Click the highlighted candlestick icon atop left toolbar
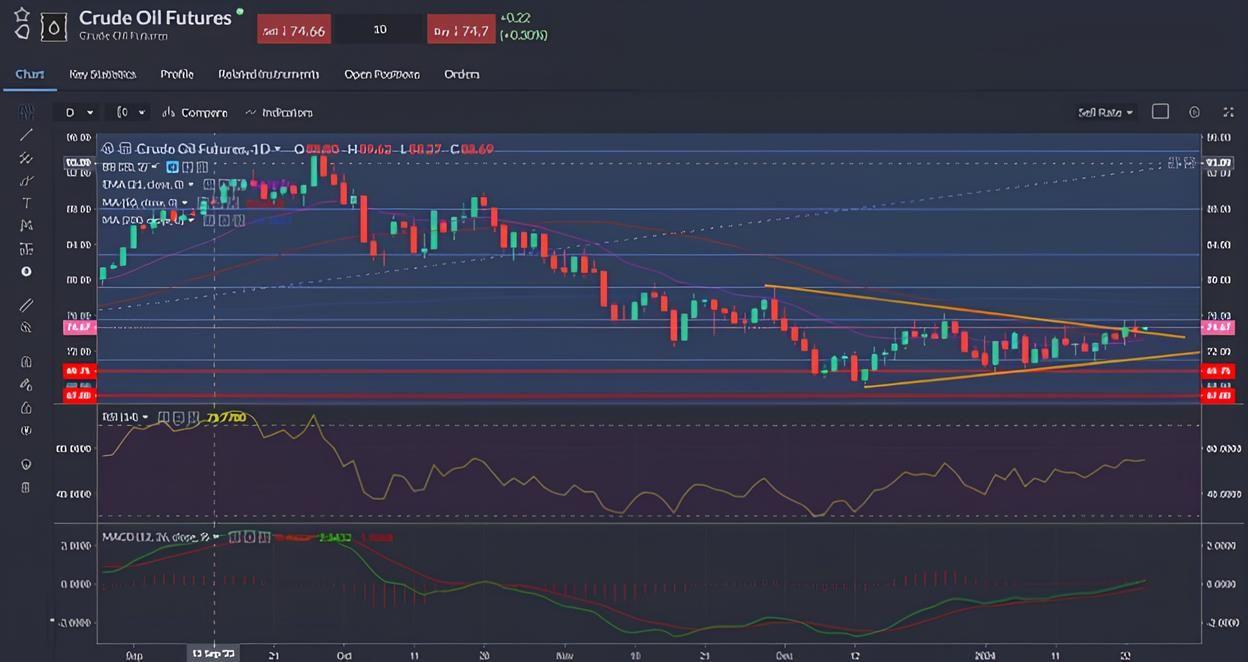This screenshot has height=662, width=1248. 26,112
